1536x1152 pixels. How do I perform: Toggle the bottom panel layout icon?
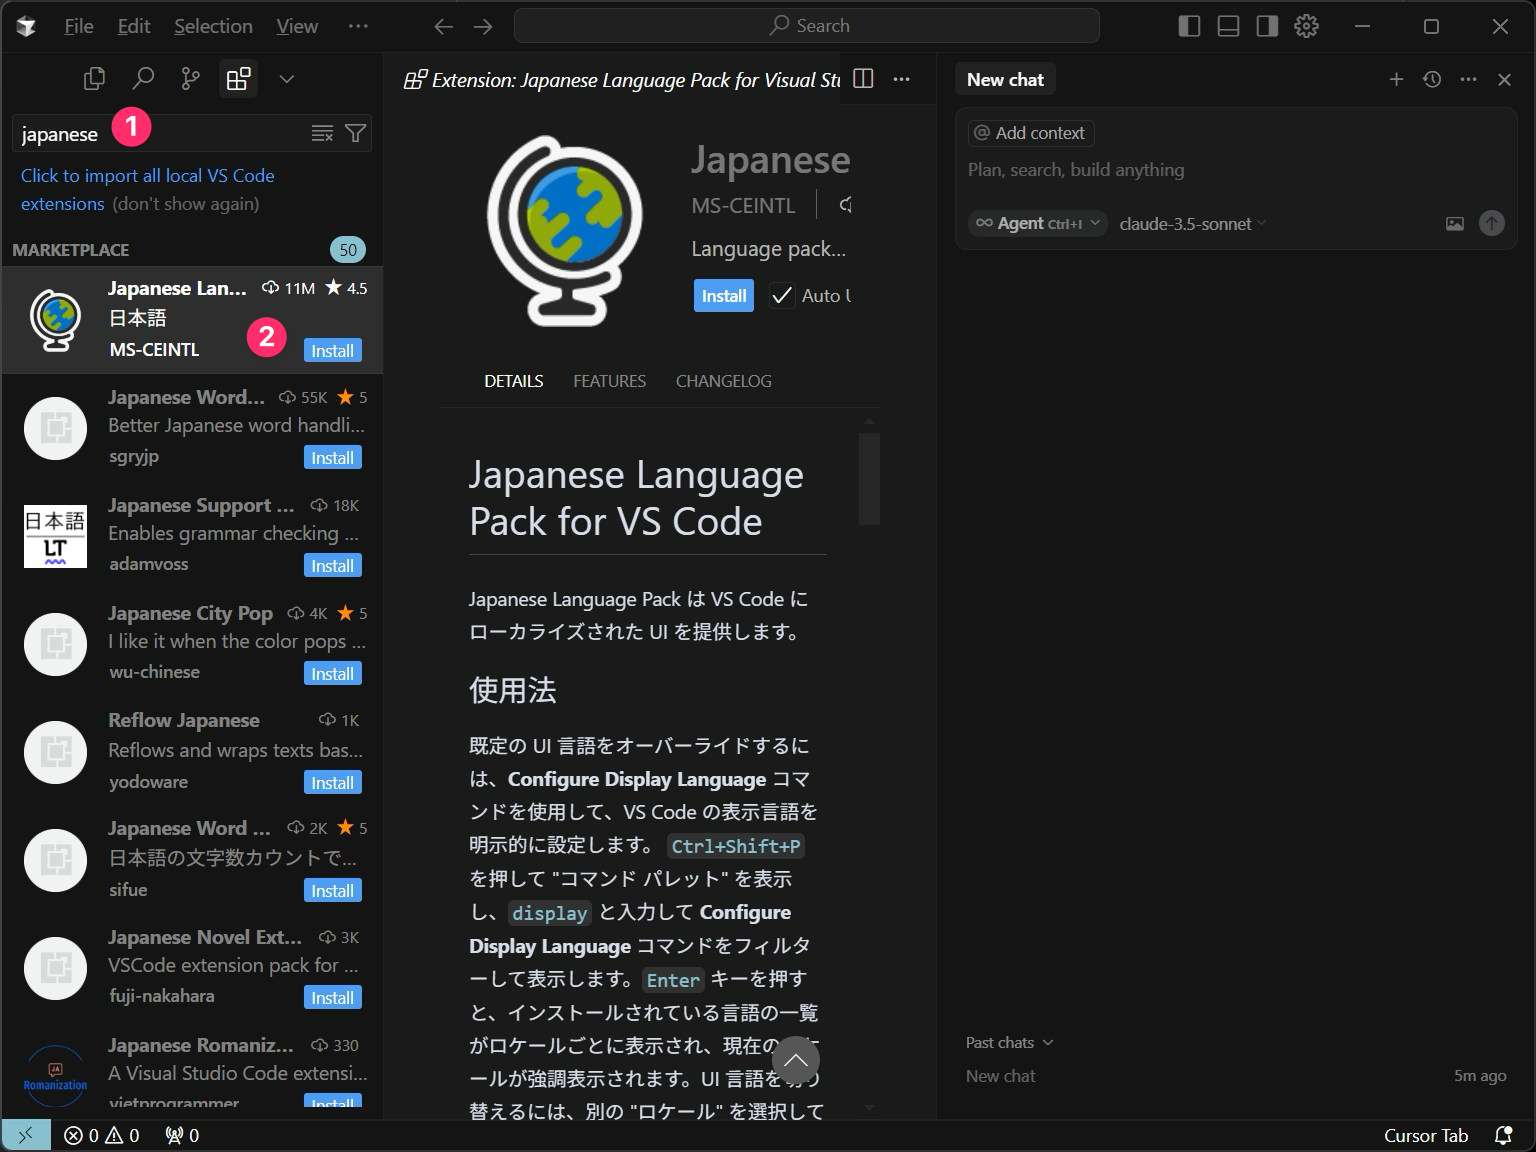[1228, 26]
